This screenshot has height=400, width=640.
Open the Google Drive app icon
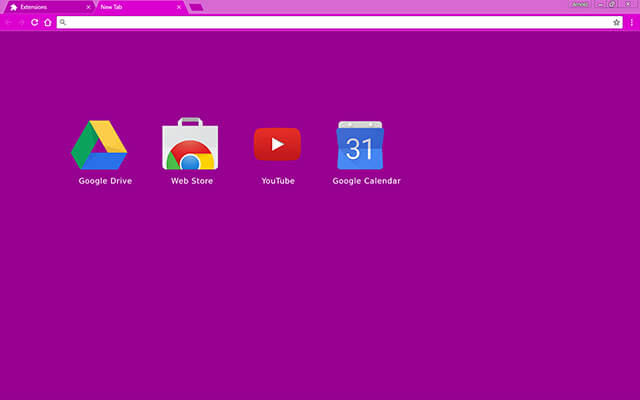[x=99, y=144]
